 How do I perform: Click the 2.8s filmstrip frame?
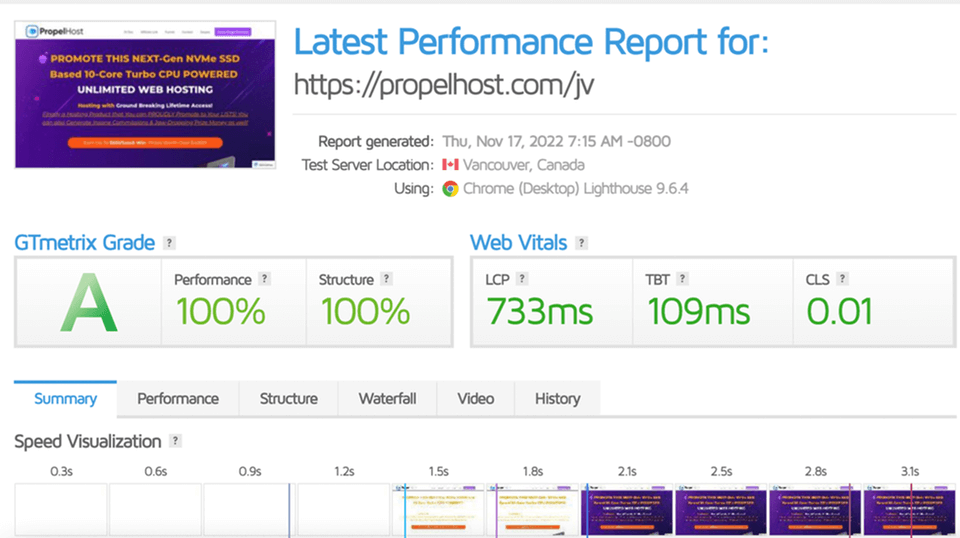pos(816,510)
